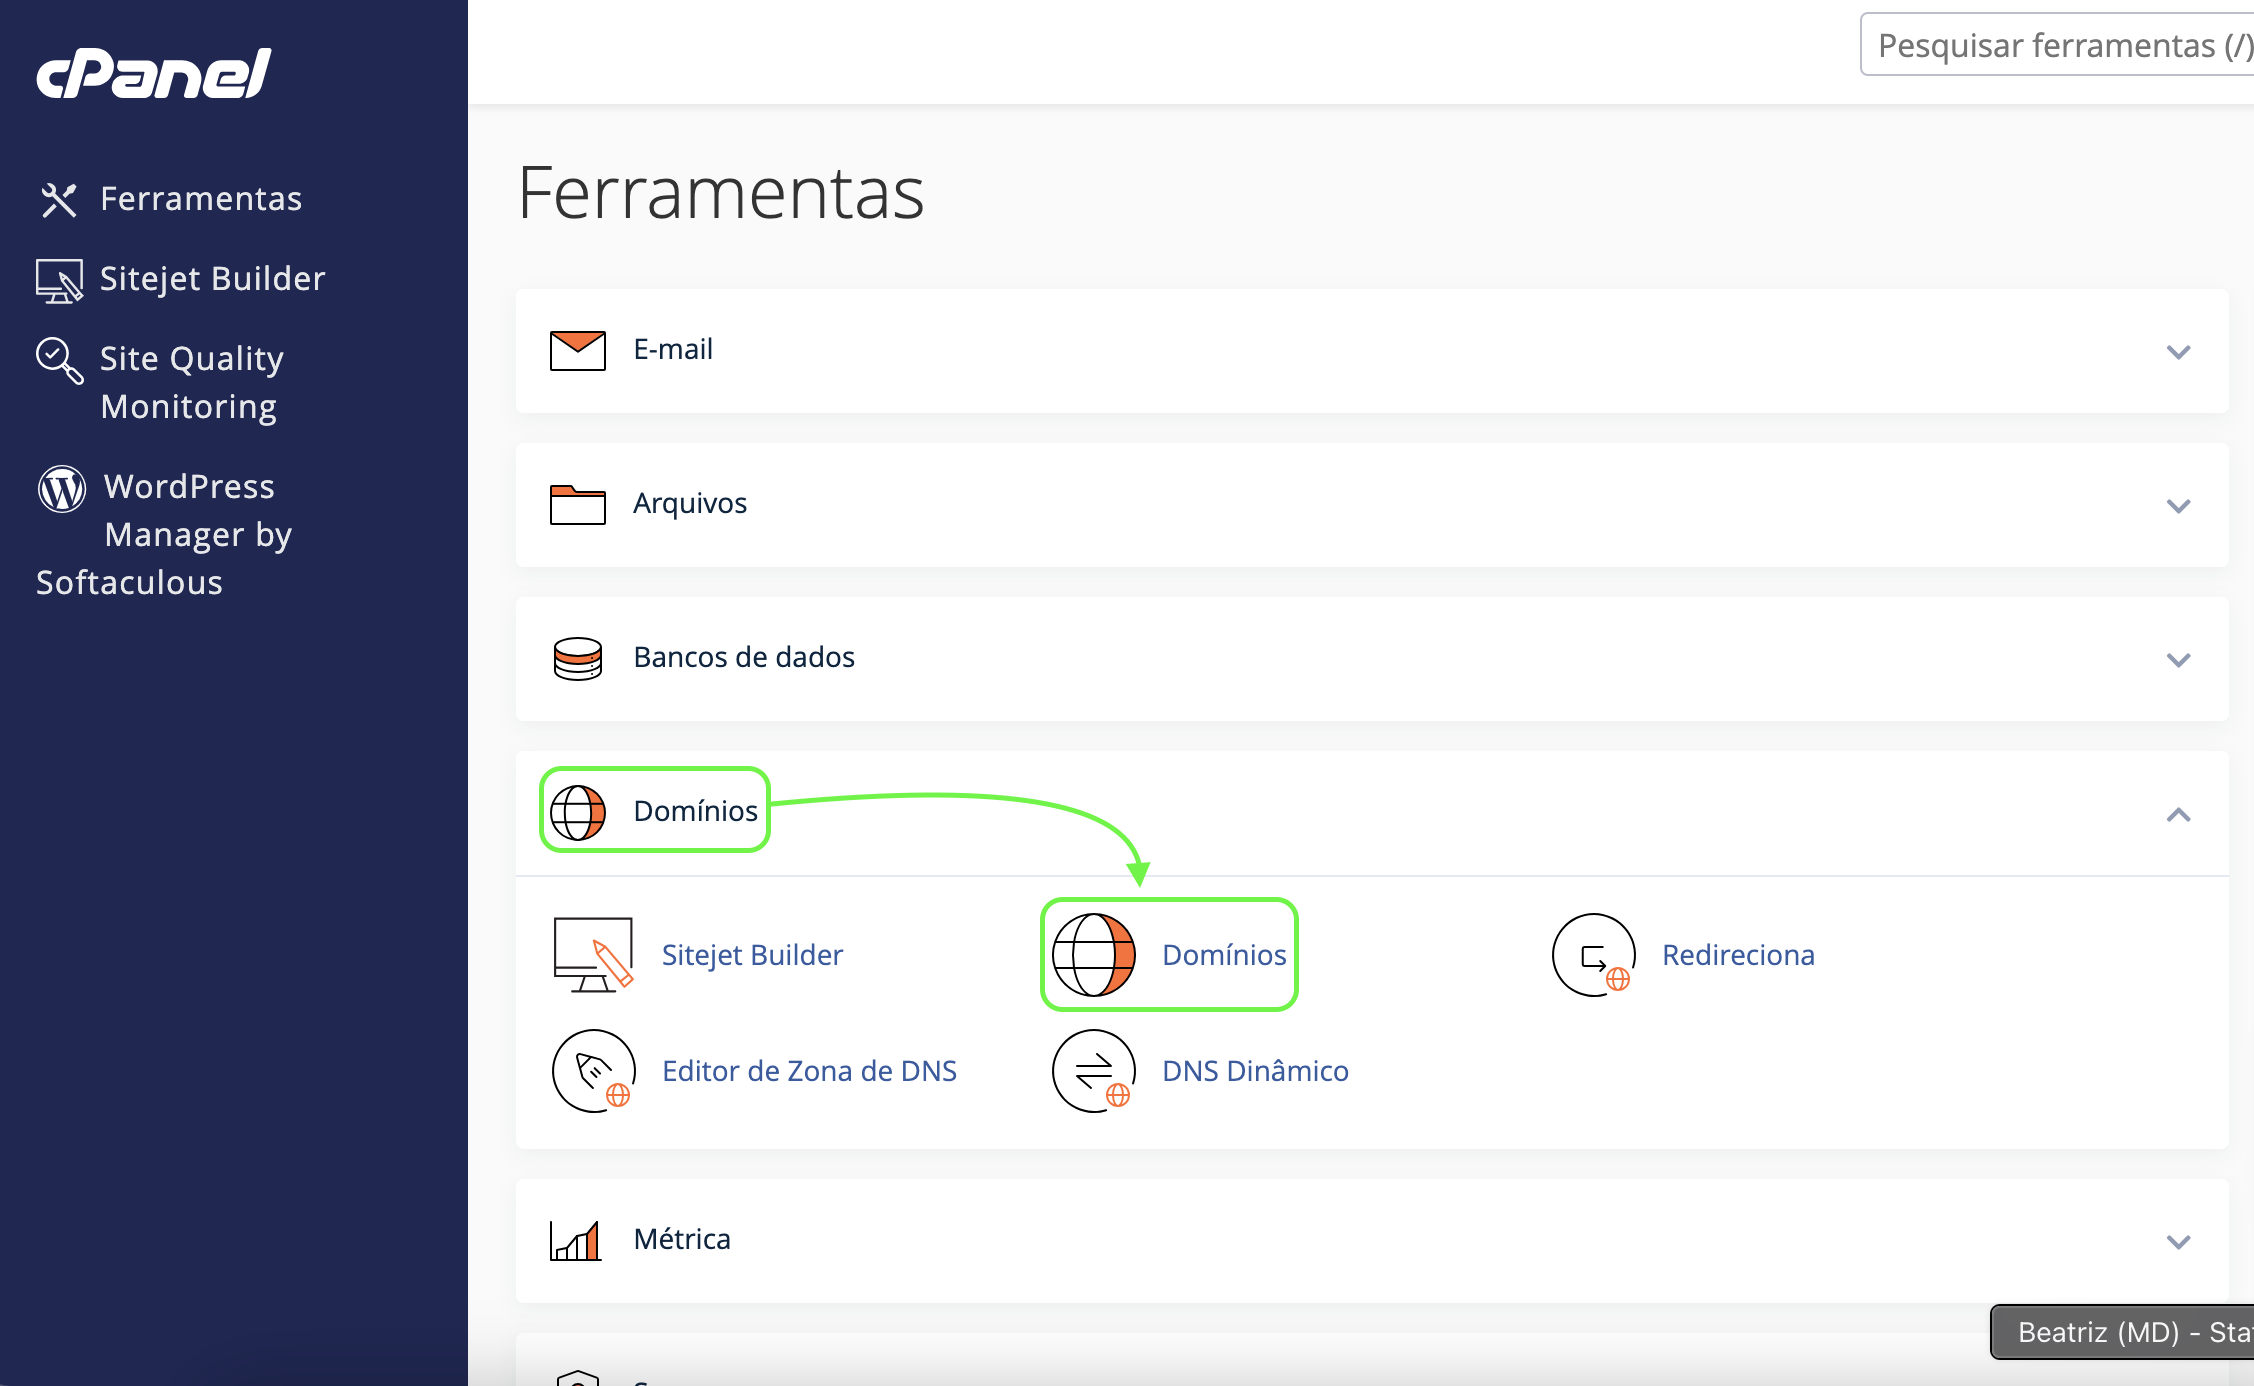The image size is (2254, 1386).
Task: Click the Bancos de dados section title
Action: pos(744,657)
